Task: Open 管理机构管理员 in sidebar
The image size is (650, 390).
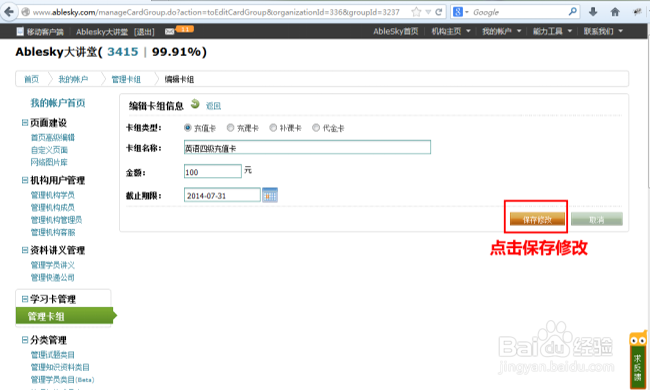Action: tap(56, 220)
